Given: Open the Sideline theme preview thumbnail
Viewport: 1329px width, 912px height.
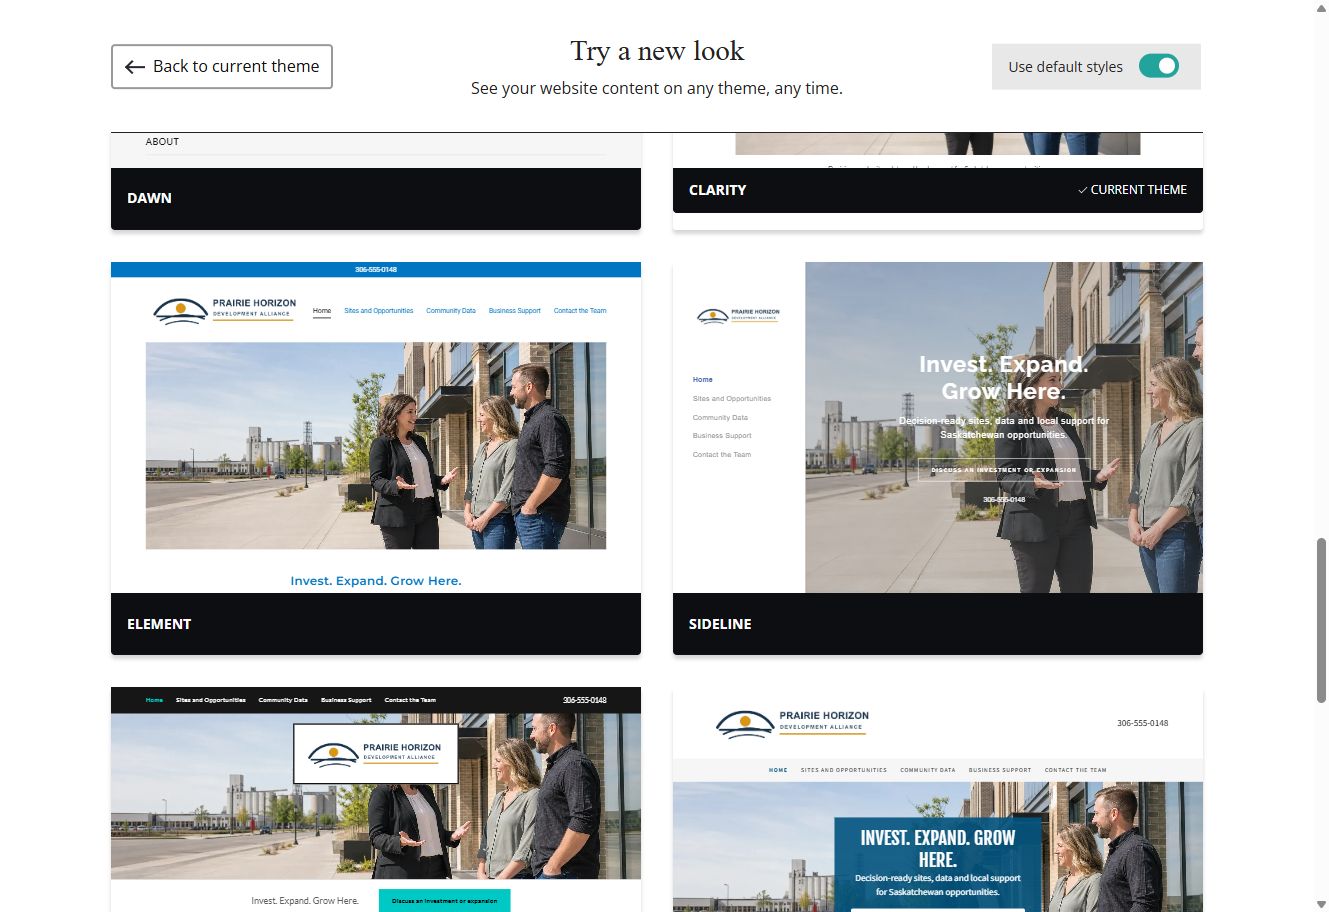Looking at the screenshot, I should [938, 428].
